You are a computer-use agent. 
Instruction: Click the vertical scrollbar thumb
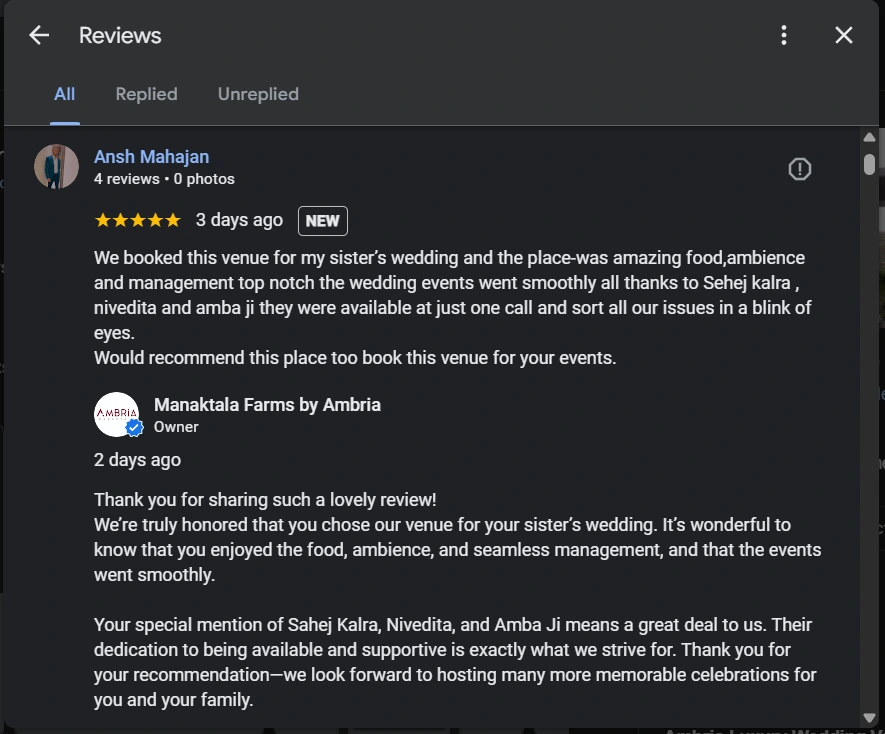point(870,163)
